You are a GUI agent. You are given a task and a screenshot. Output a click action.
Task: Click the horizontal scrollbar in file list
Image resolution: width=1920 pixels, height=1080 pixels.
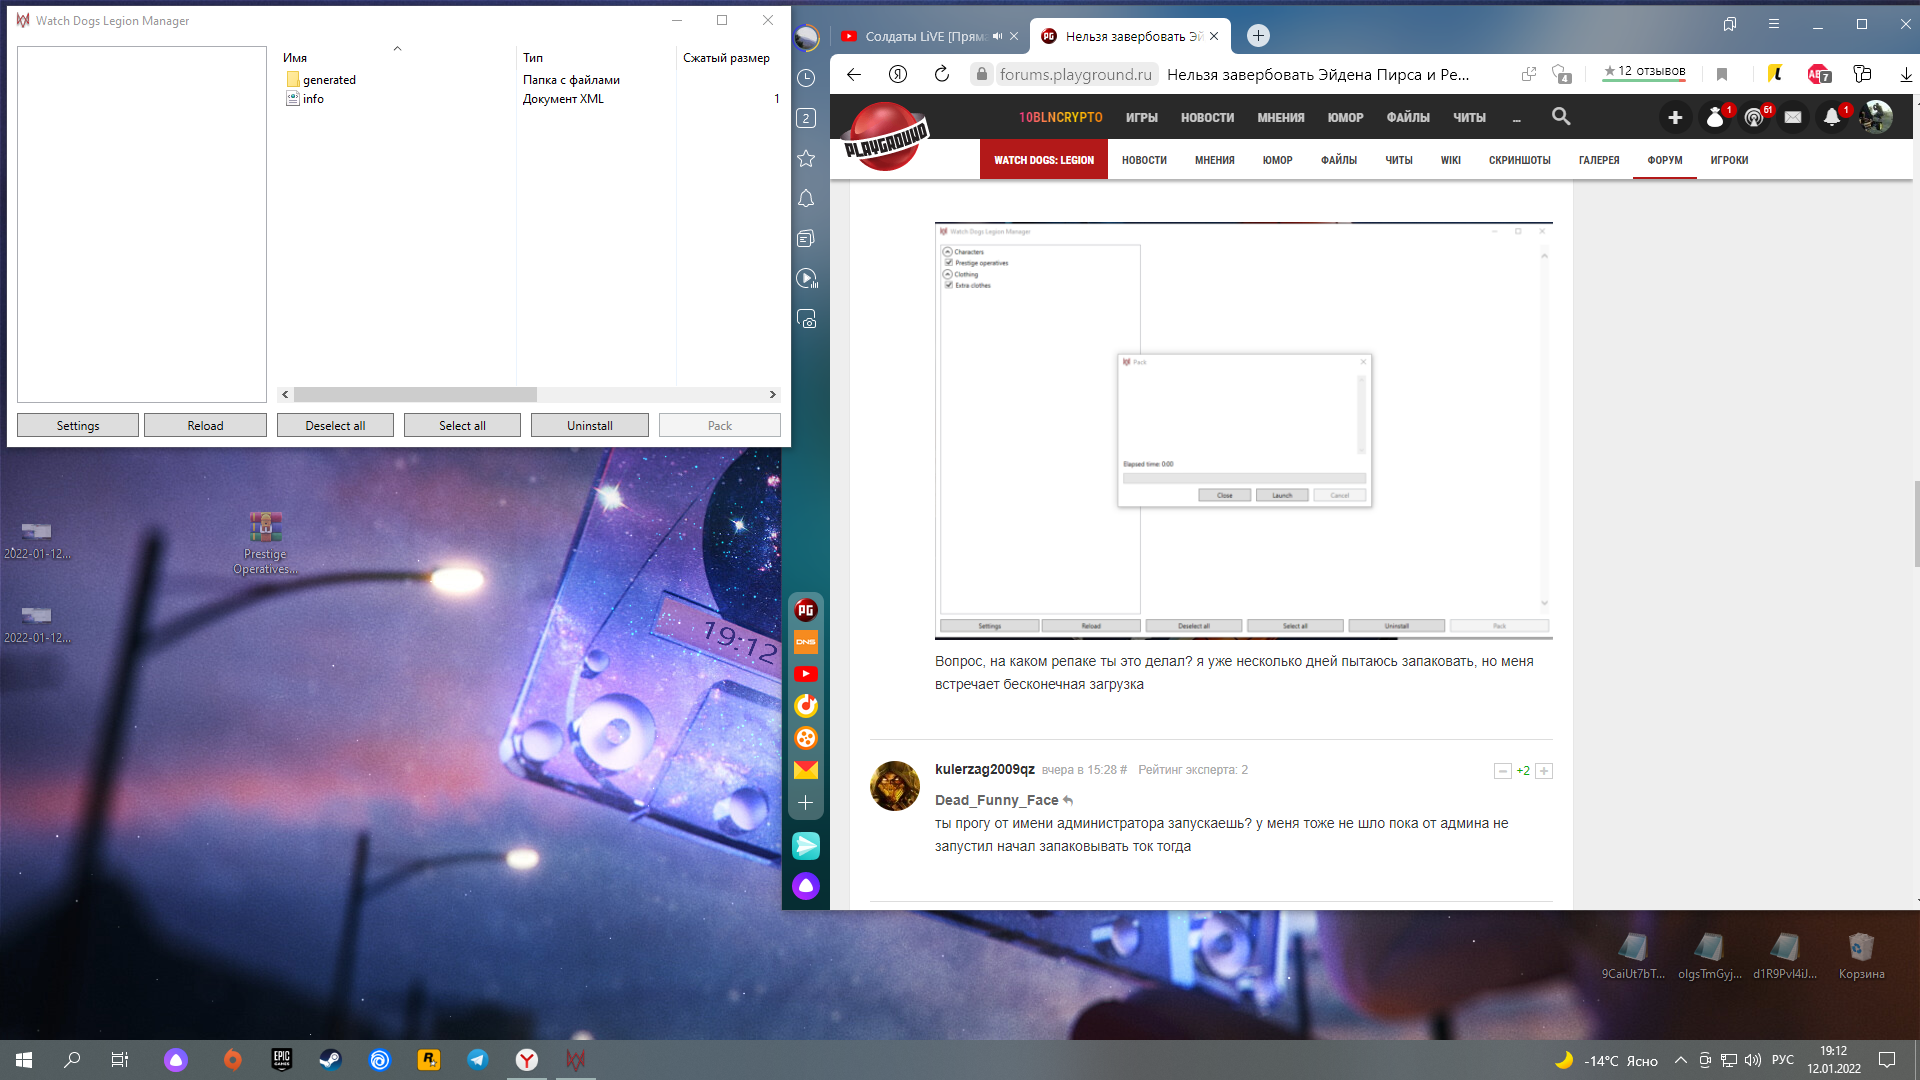(x=414, y=395)
